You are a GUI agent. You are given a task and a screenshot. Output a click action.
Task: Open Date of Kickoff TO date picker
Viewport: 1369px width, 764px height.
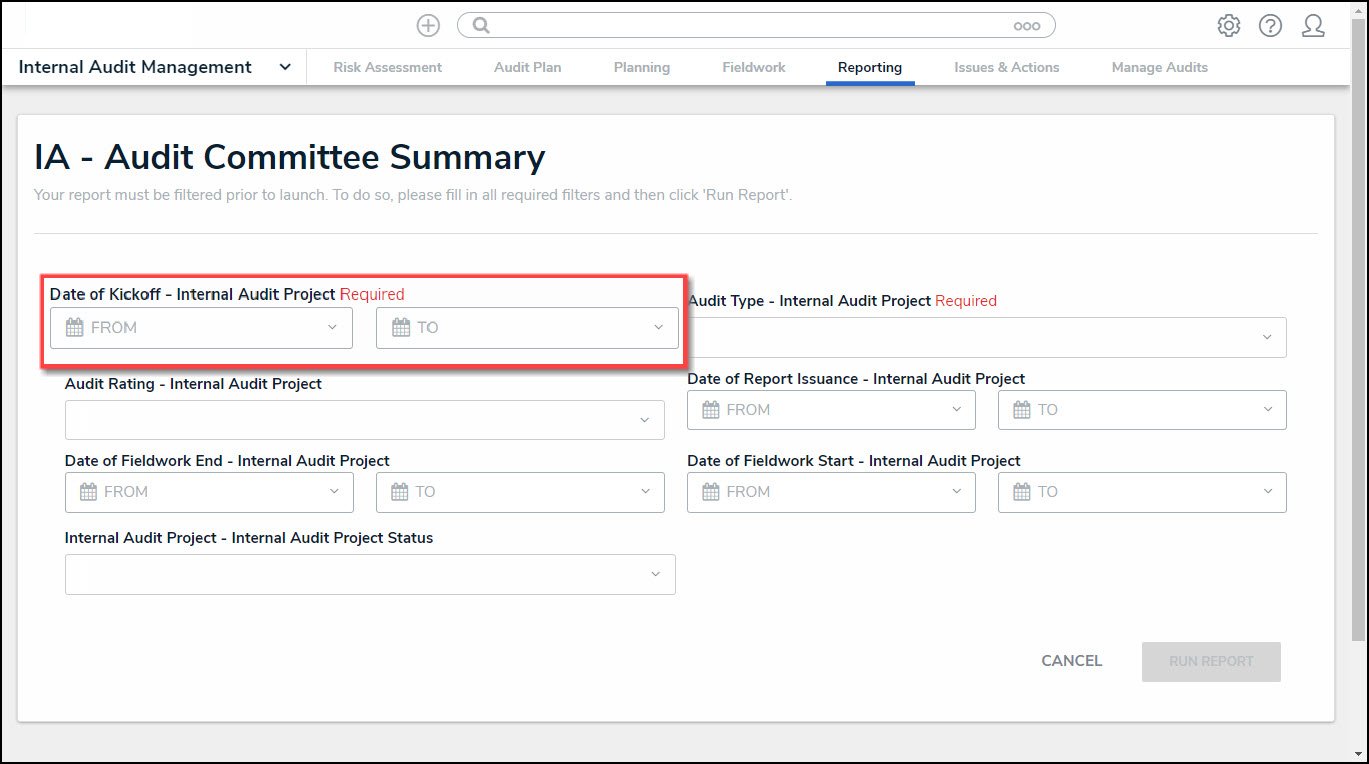tap(527, 328)
